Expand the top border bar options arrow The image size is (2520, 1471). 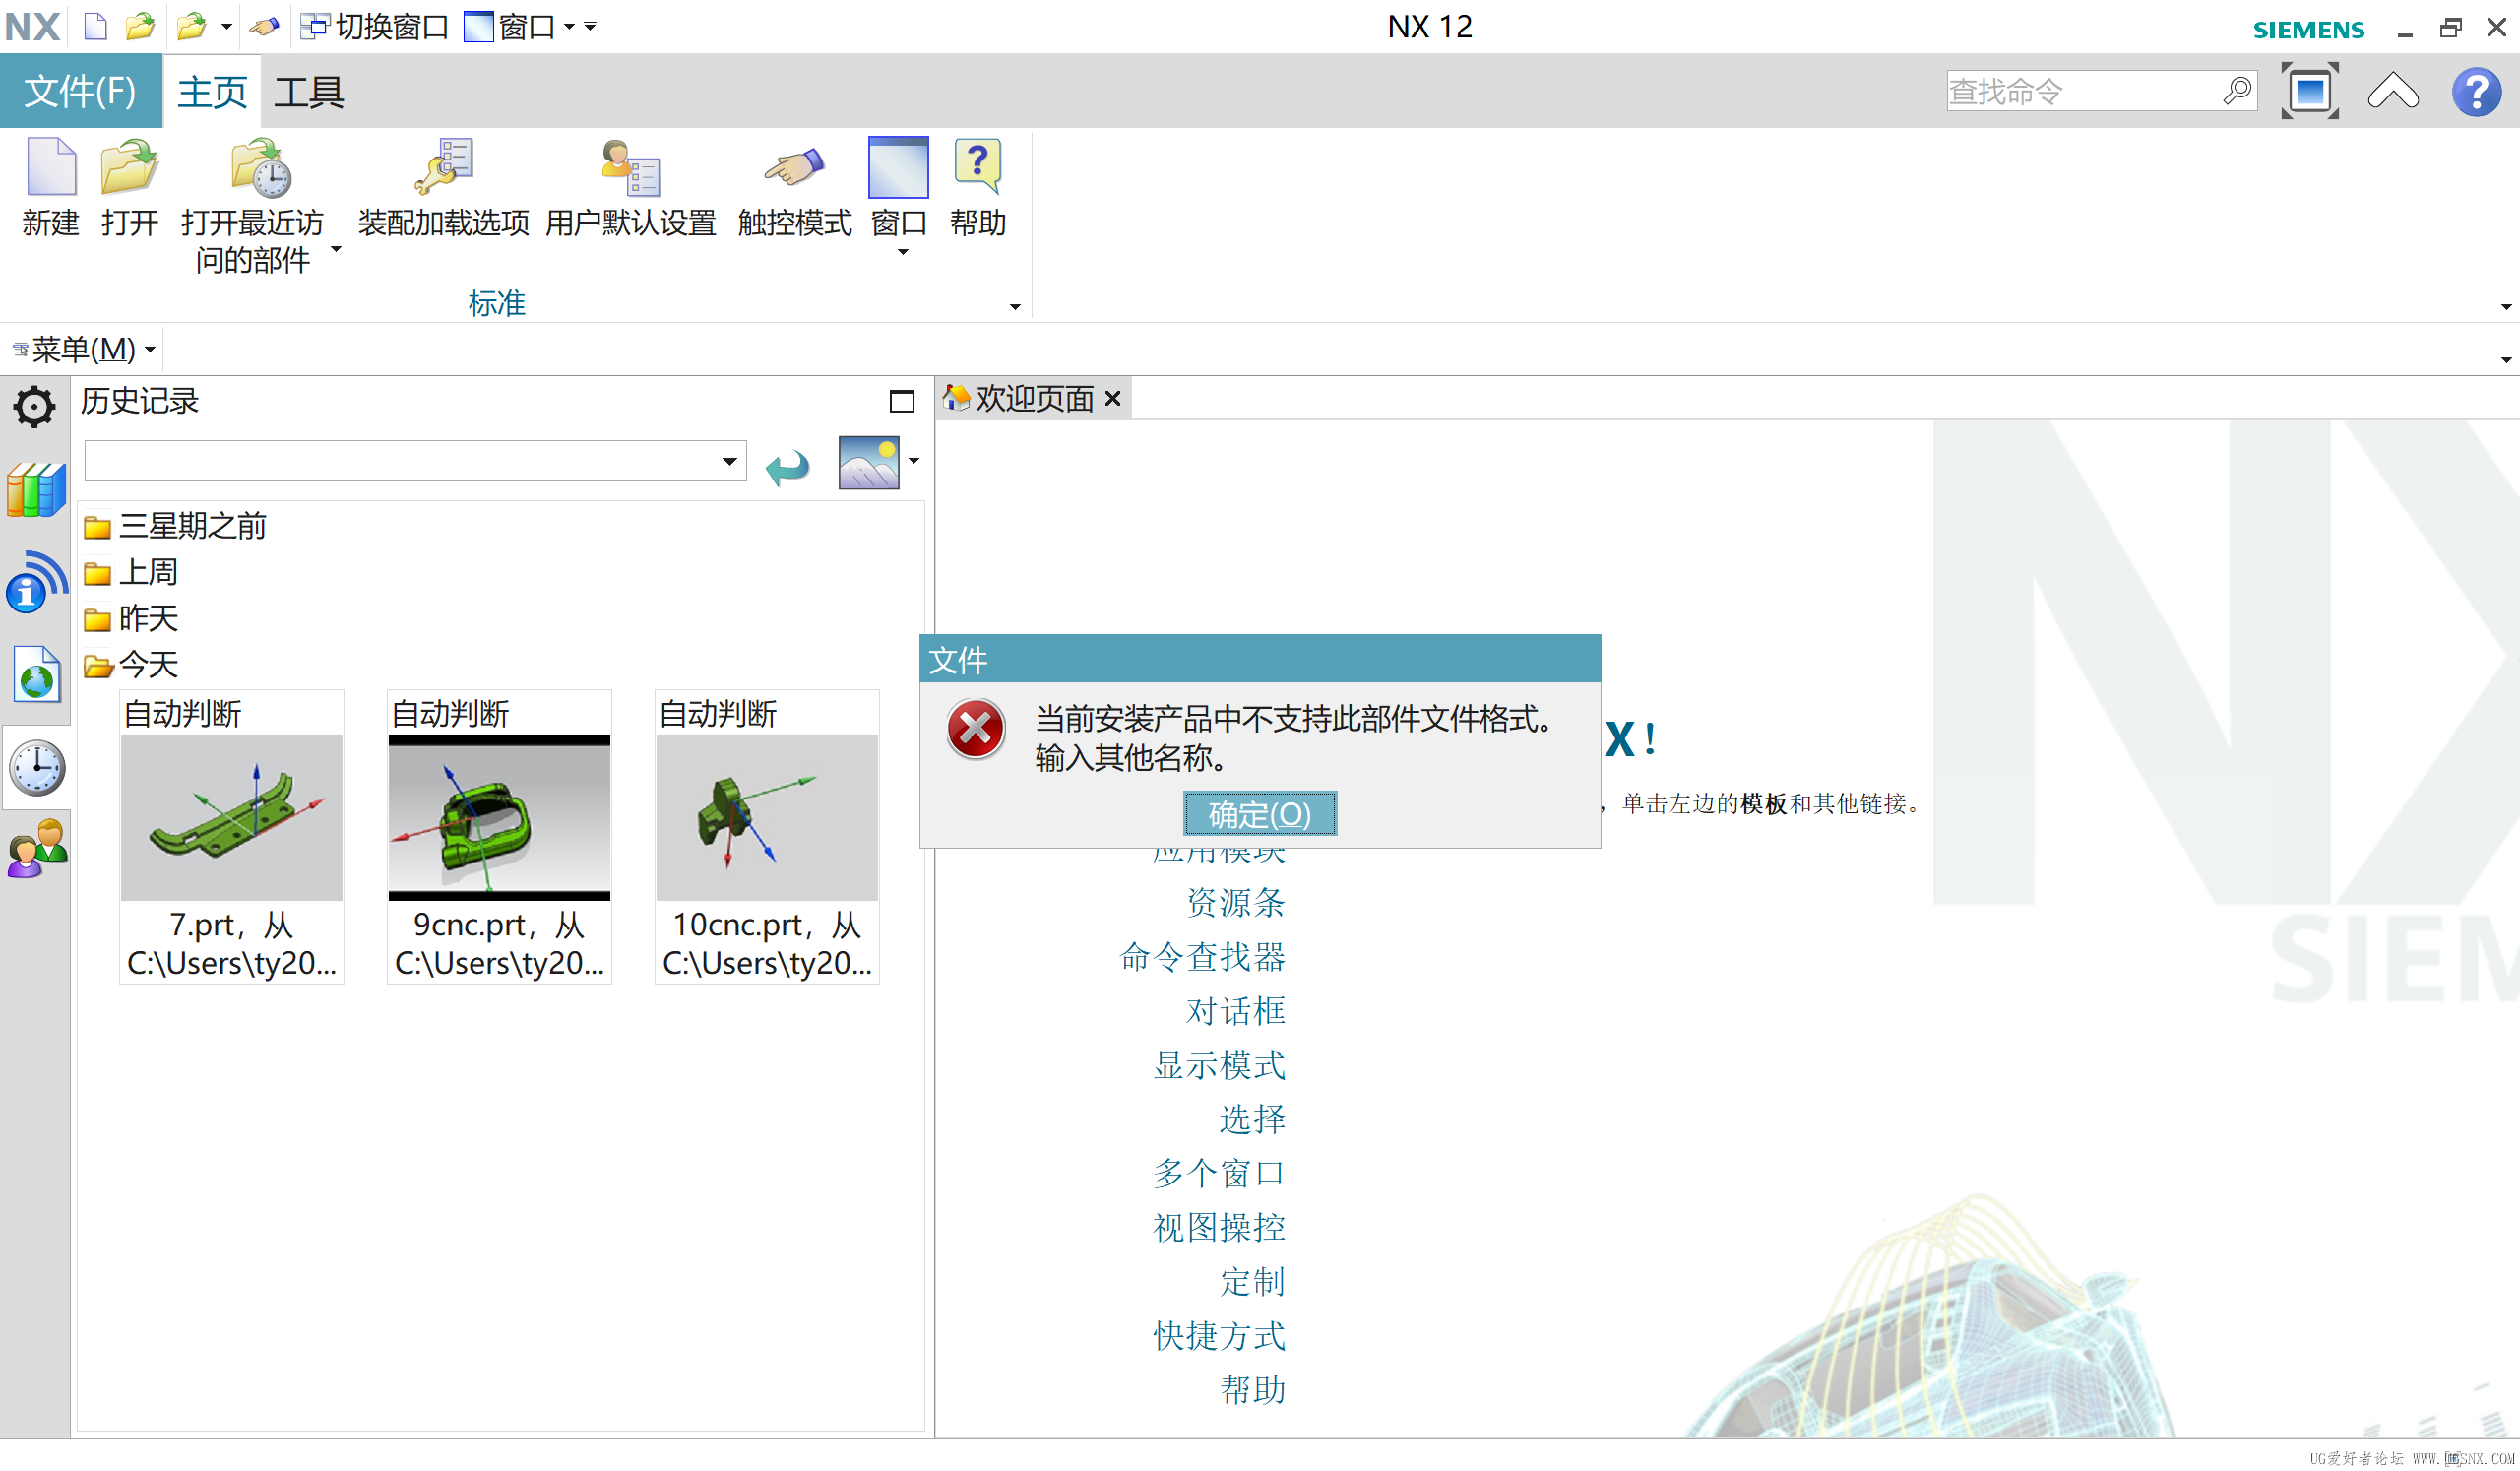pyautogui.click(x=2505, y=359)
